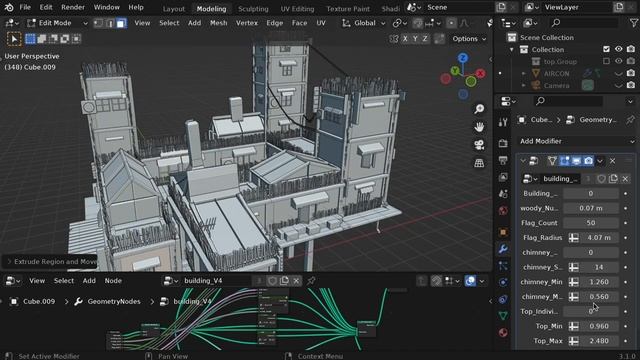
Task: Click the Cube.009 breadcrumb in node editor
Action: [39, 302]
